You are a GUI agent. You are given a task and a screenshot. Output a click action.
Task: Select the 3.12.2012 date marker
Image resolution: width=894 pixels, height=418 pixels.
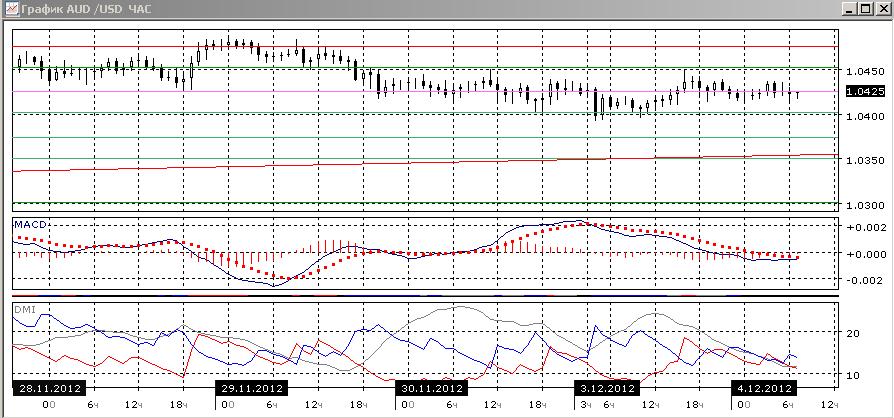click(x=607, y=388)
